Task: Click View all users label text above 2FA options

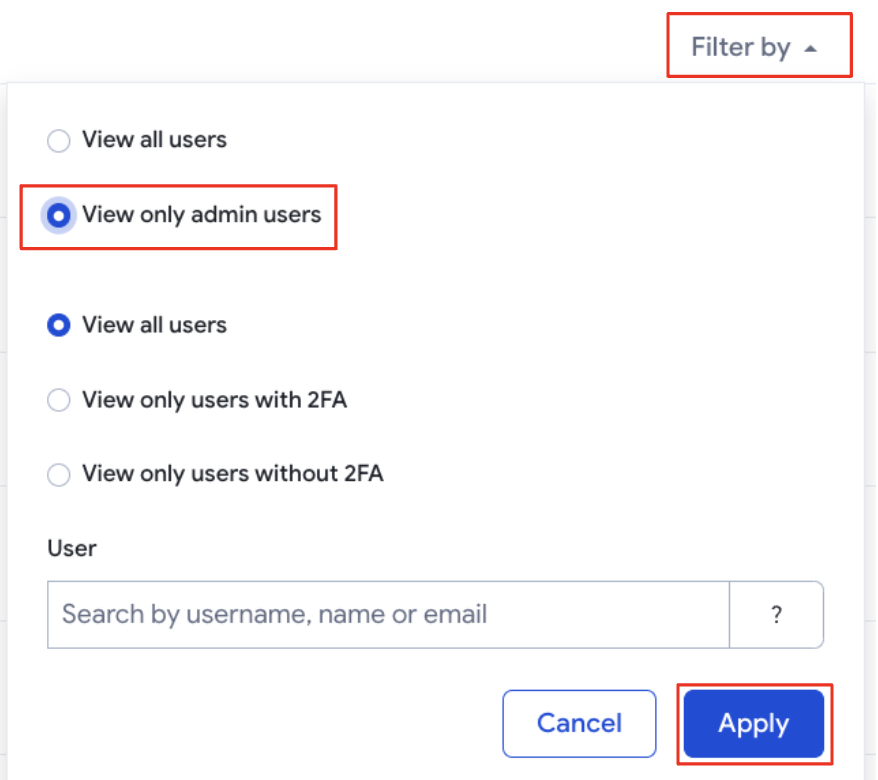Action: [155, 325]
